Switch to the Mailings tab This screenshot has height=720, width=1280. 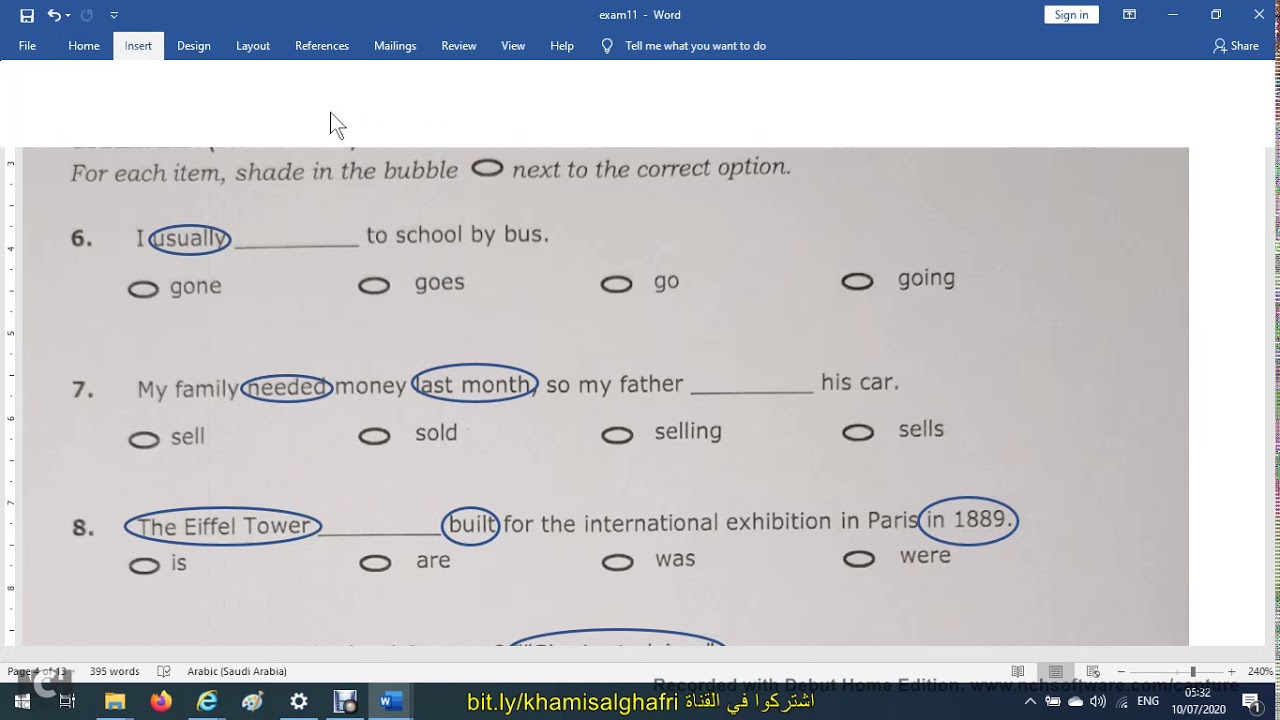[395, 46]
